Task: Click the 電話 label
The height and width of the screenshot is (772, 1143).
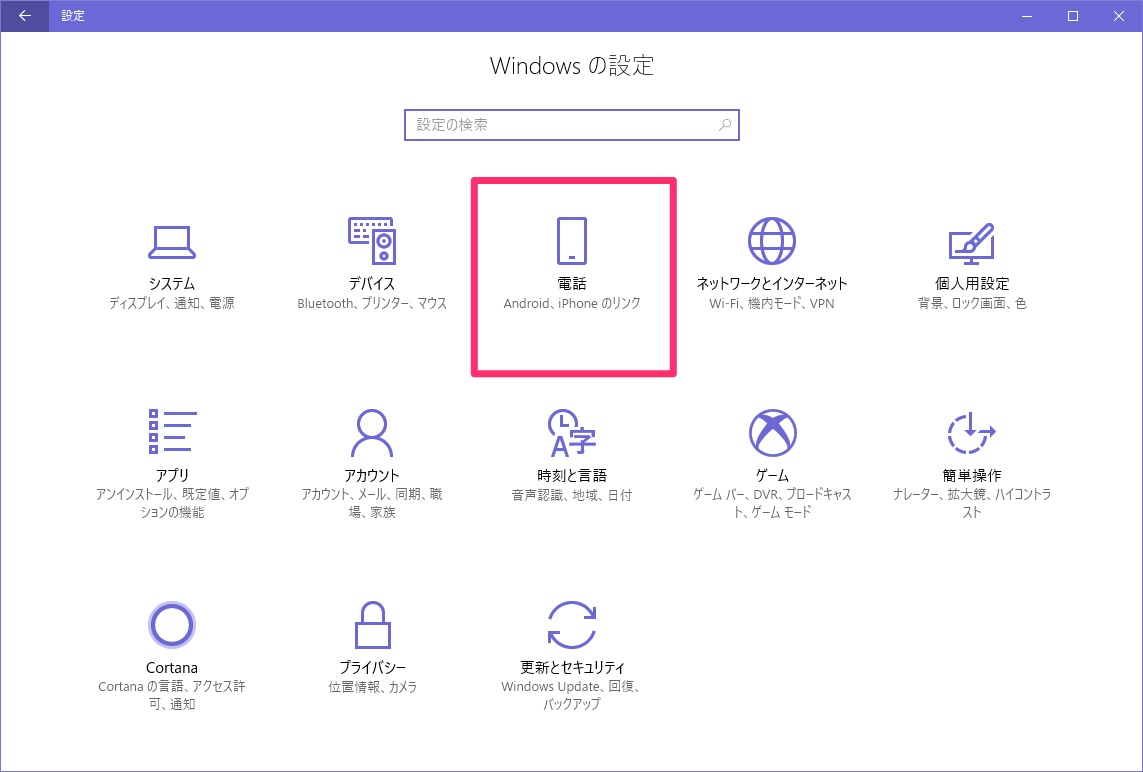Action: tap(572, 284)
